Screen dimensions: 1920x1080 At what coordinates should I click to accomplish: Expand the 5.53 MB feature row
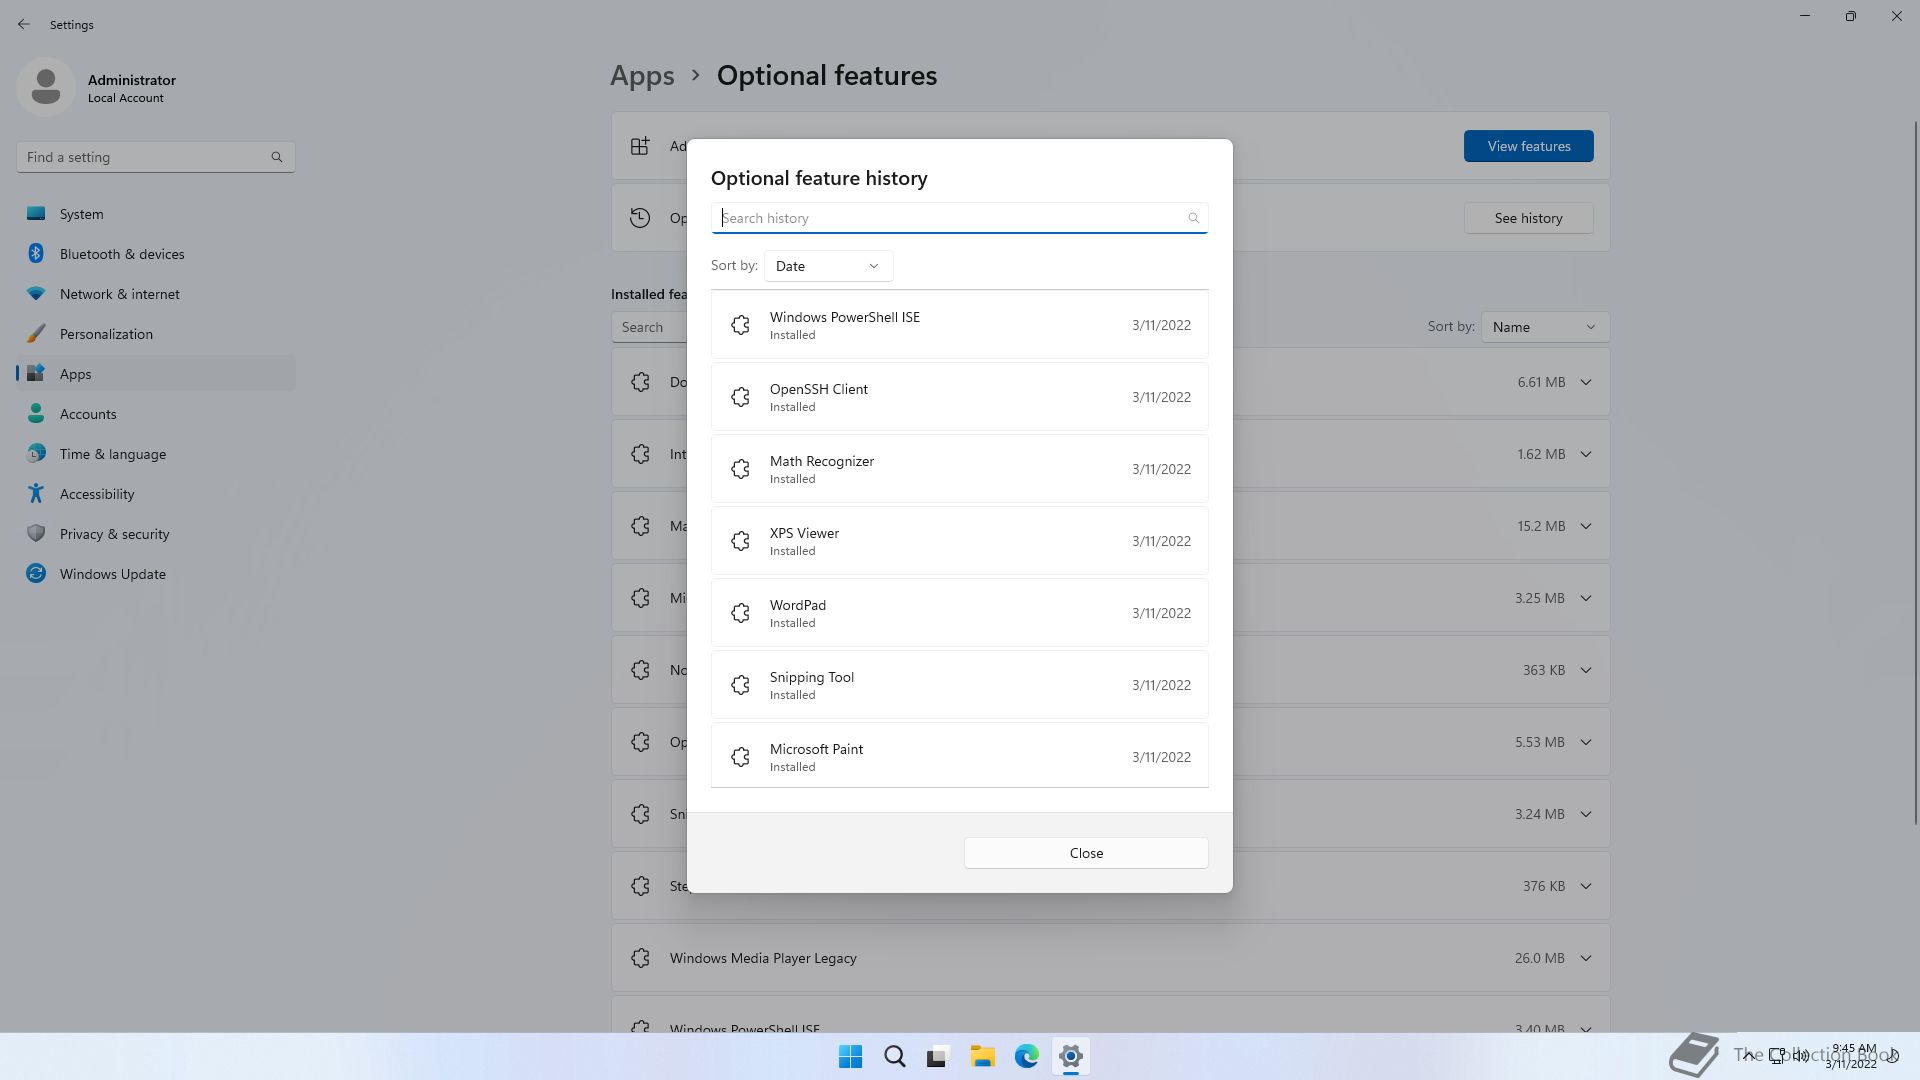tap(1586, 742)
